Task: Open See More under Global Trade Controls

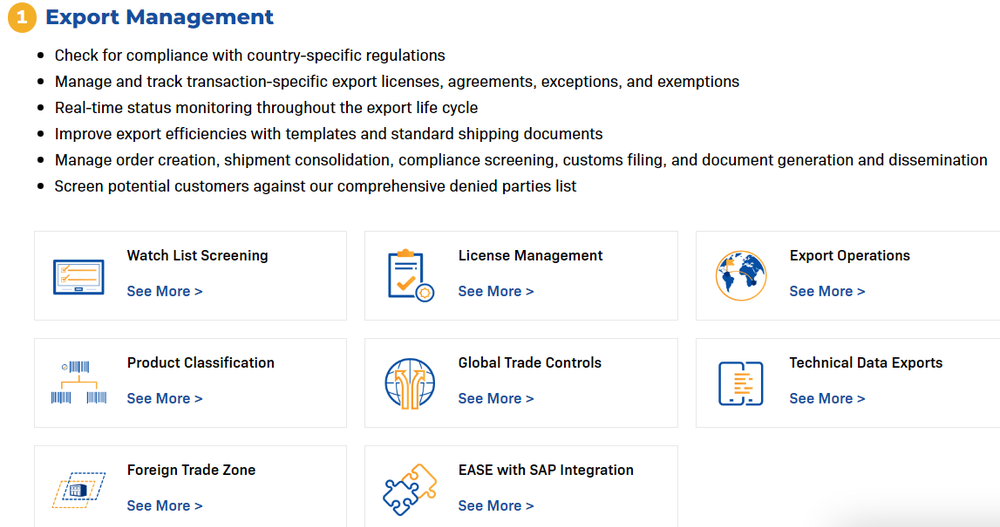Action: [x=496, y=398]
